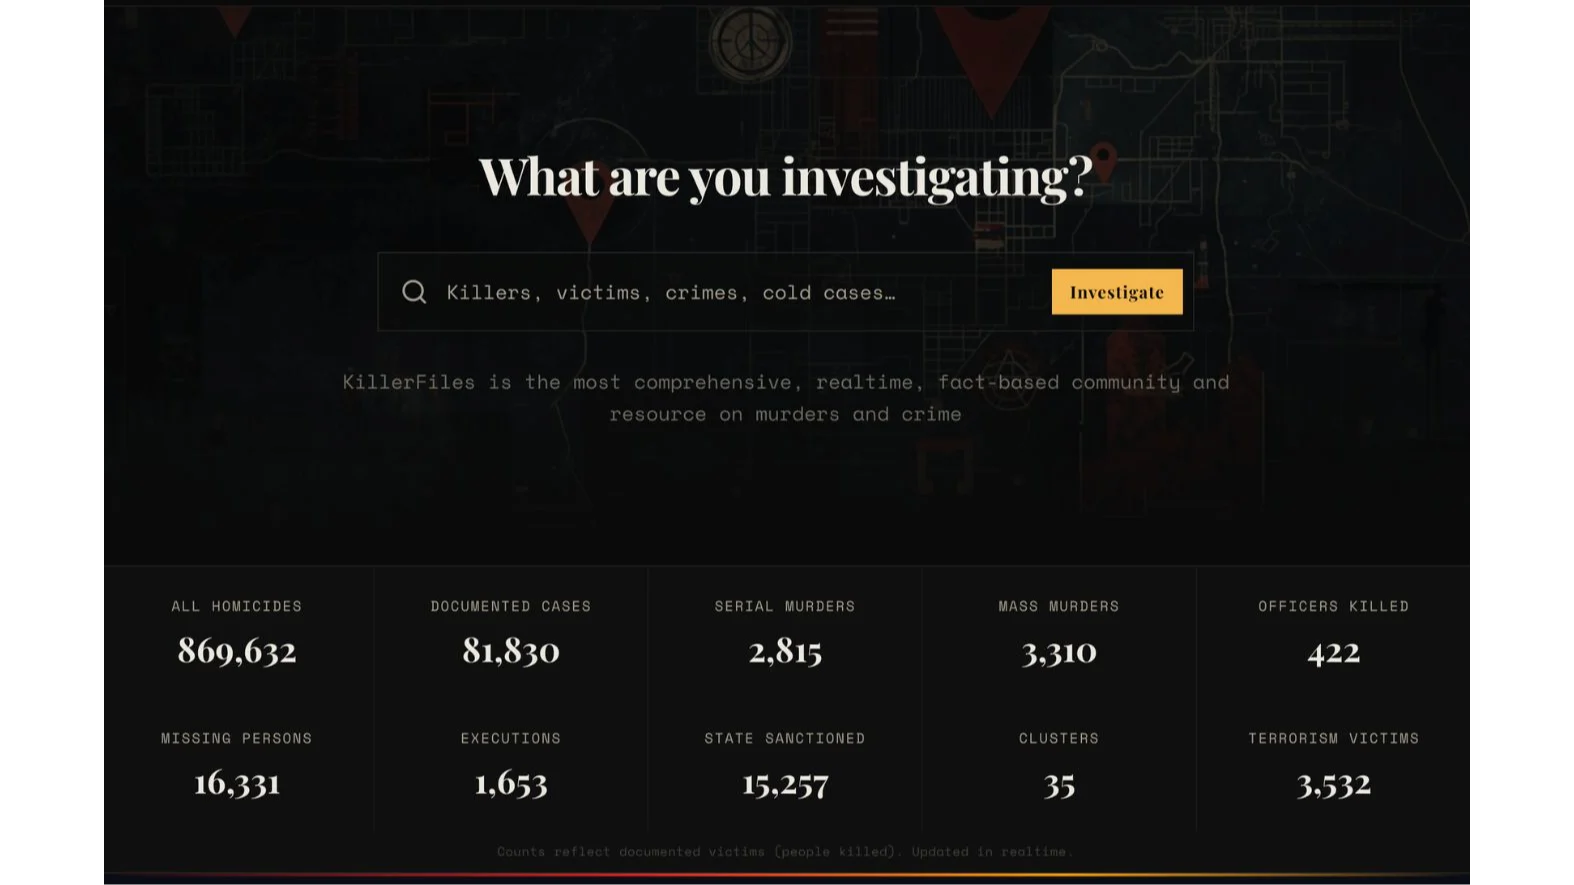The height and width of the screenshot is (885, 1574).
Task: Click the magnifying glass search icon
Action: (414, 292)
